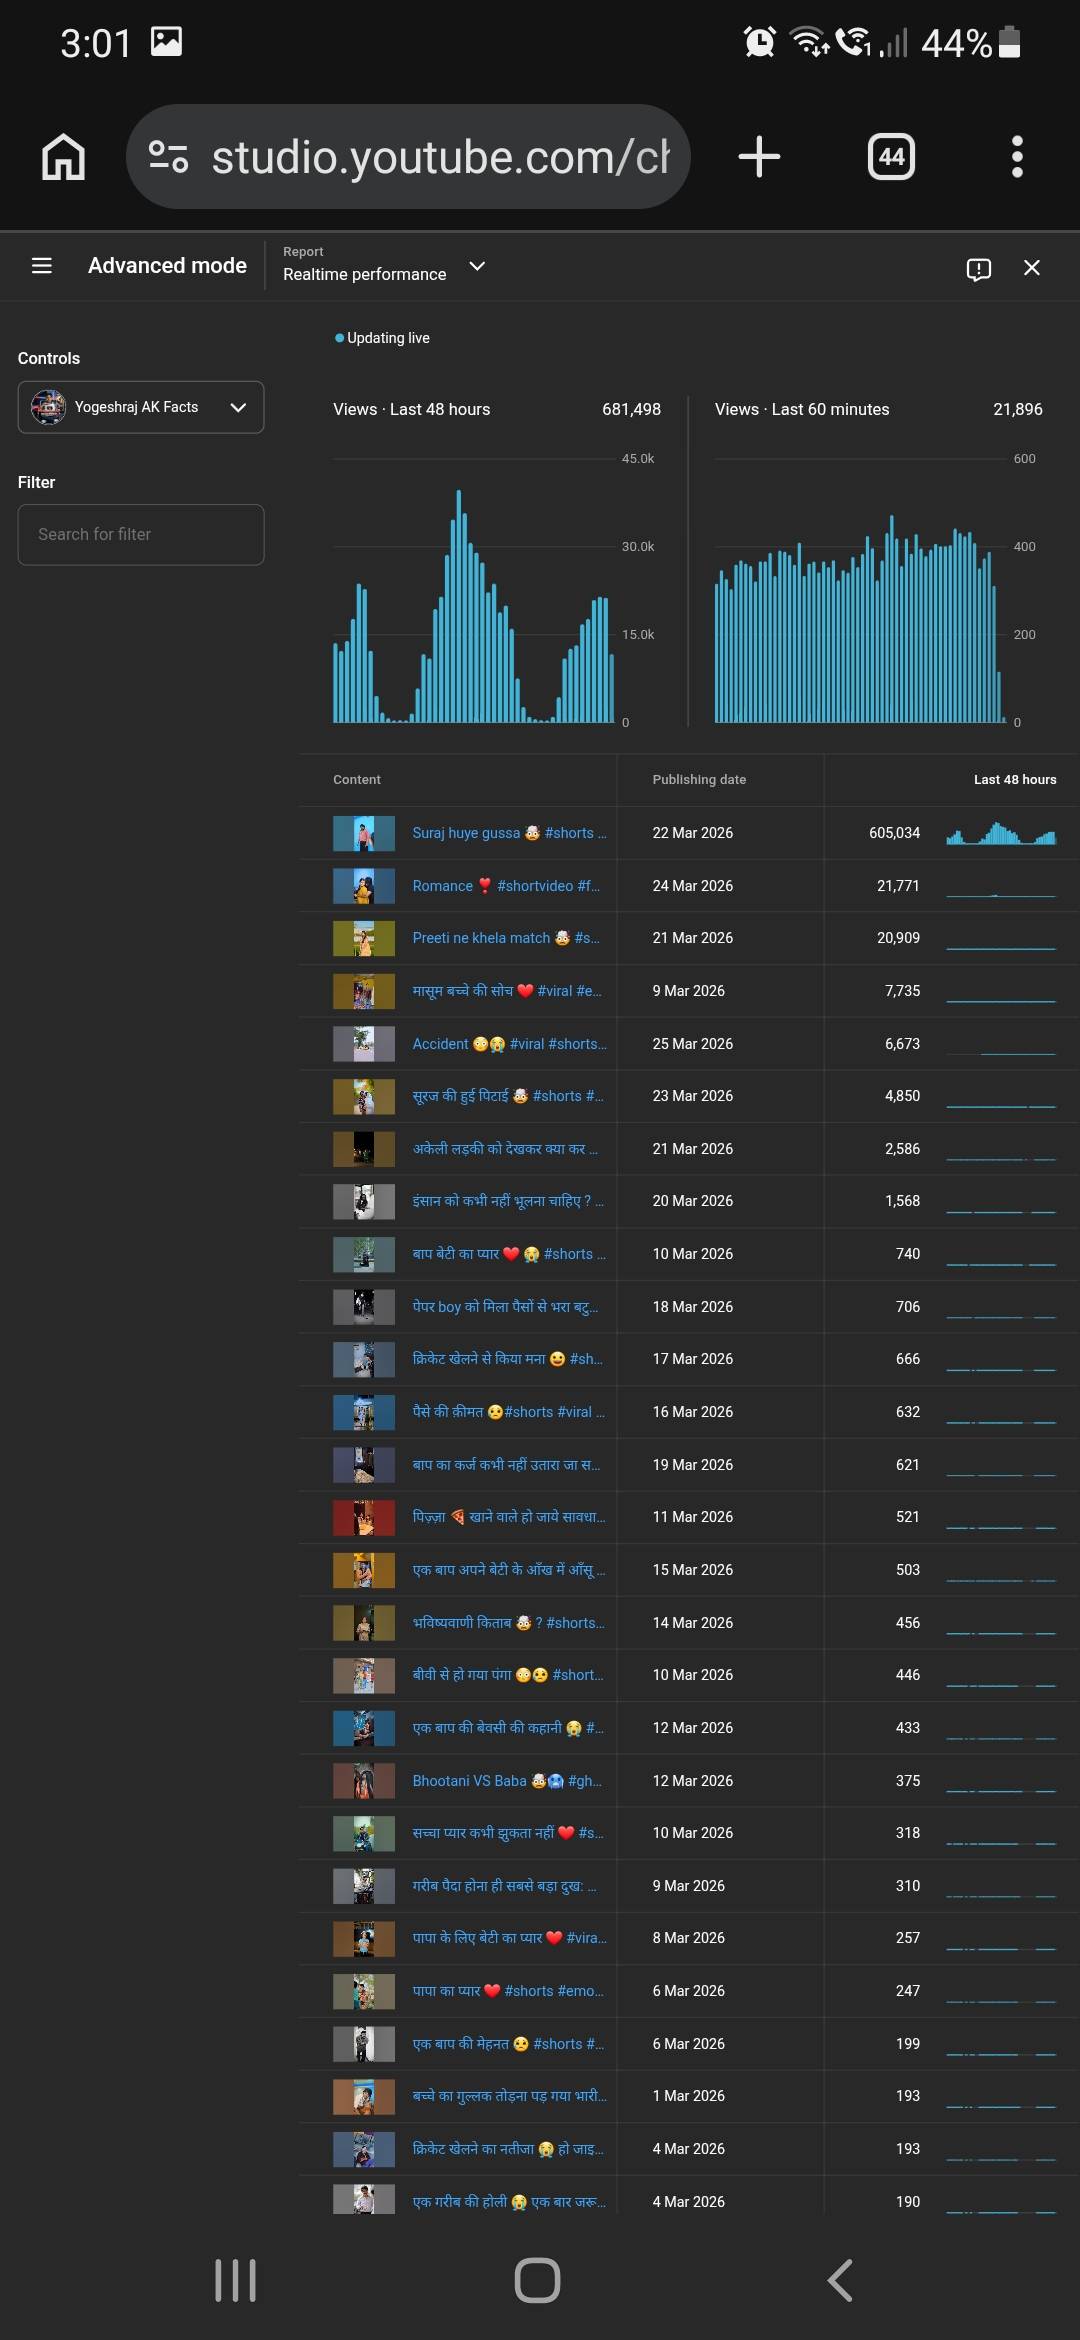Click the Search for filter field
Image resolution: width=1080 pixels, height=2340 pixels.
(x=141, y=535)
